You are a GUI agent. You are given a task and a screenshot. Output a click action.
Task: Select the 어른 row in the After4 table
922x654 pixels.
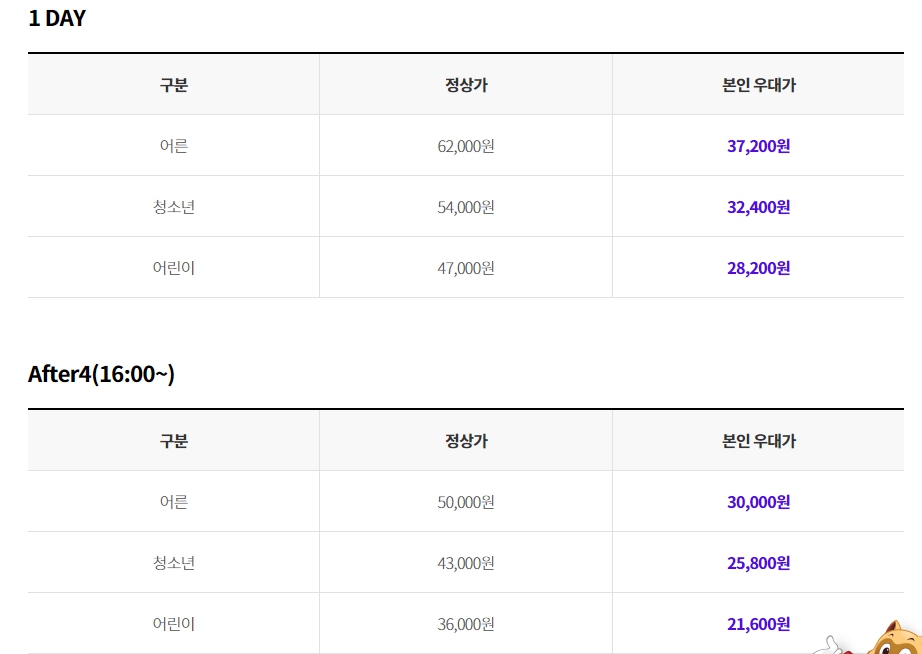(466, 501)
